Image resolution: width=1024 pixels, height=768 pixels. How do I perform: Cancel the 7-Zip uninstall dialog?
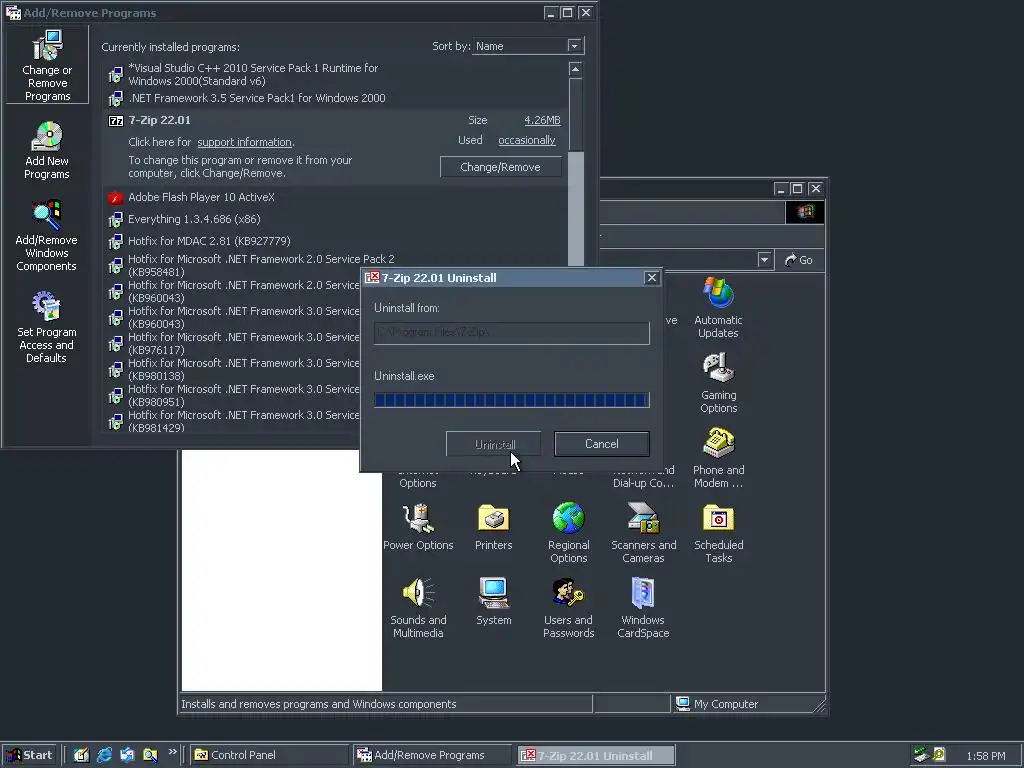tap(601, 444)
